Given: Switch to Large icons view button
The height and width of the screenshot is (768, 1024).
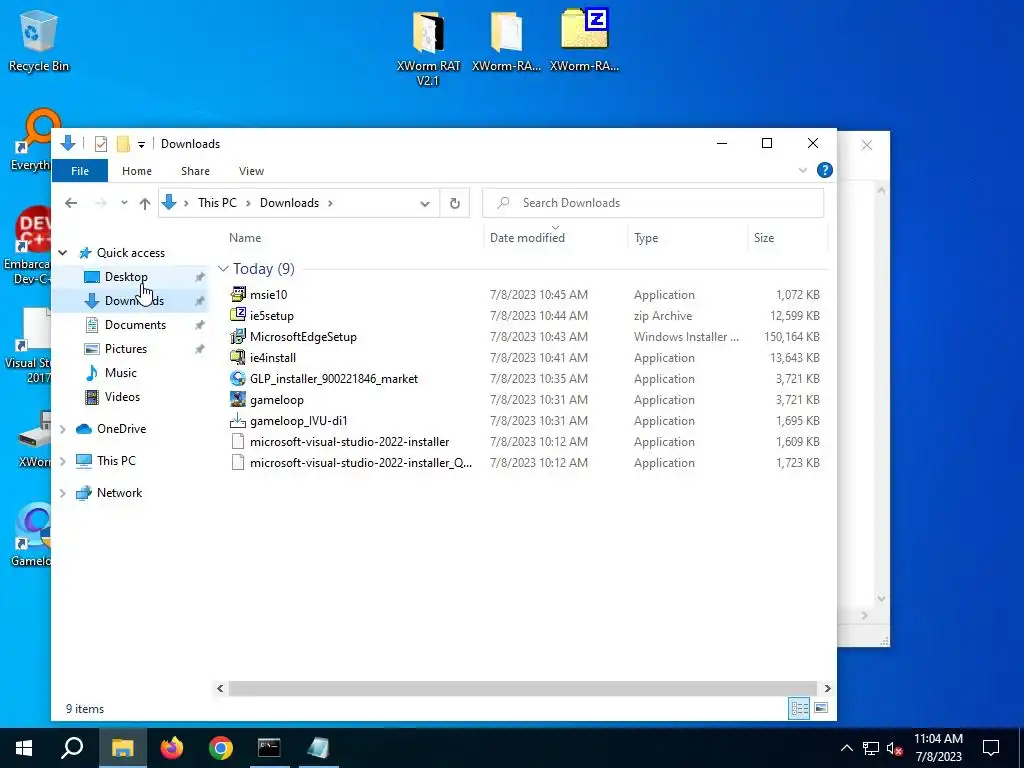Looking at the screenshot, I should point(821,708).
